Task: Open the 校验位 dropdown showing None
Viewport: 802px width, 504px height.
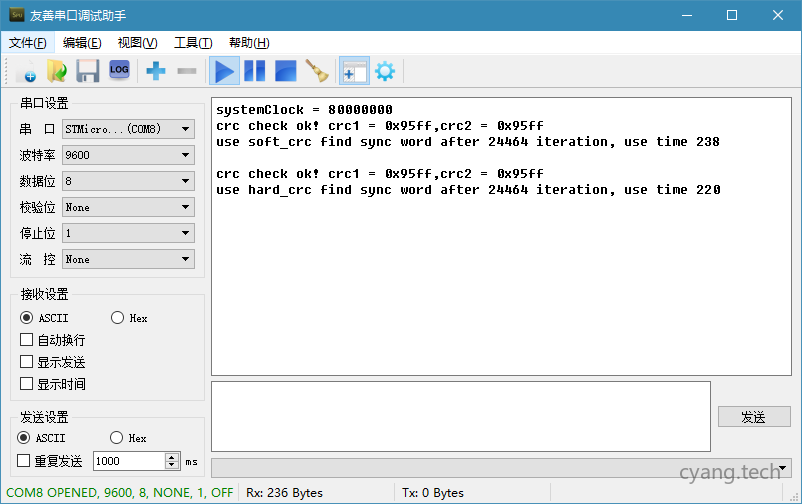Action: pyautogui.click(x=128, y=207)
